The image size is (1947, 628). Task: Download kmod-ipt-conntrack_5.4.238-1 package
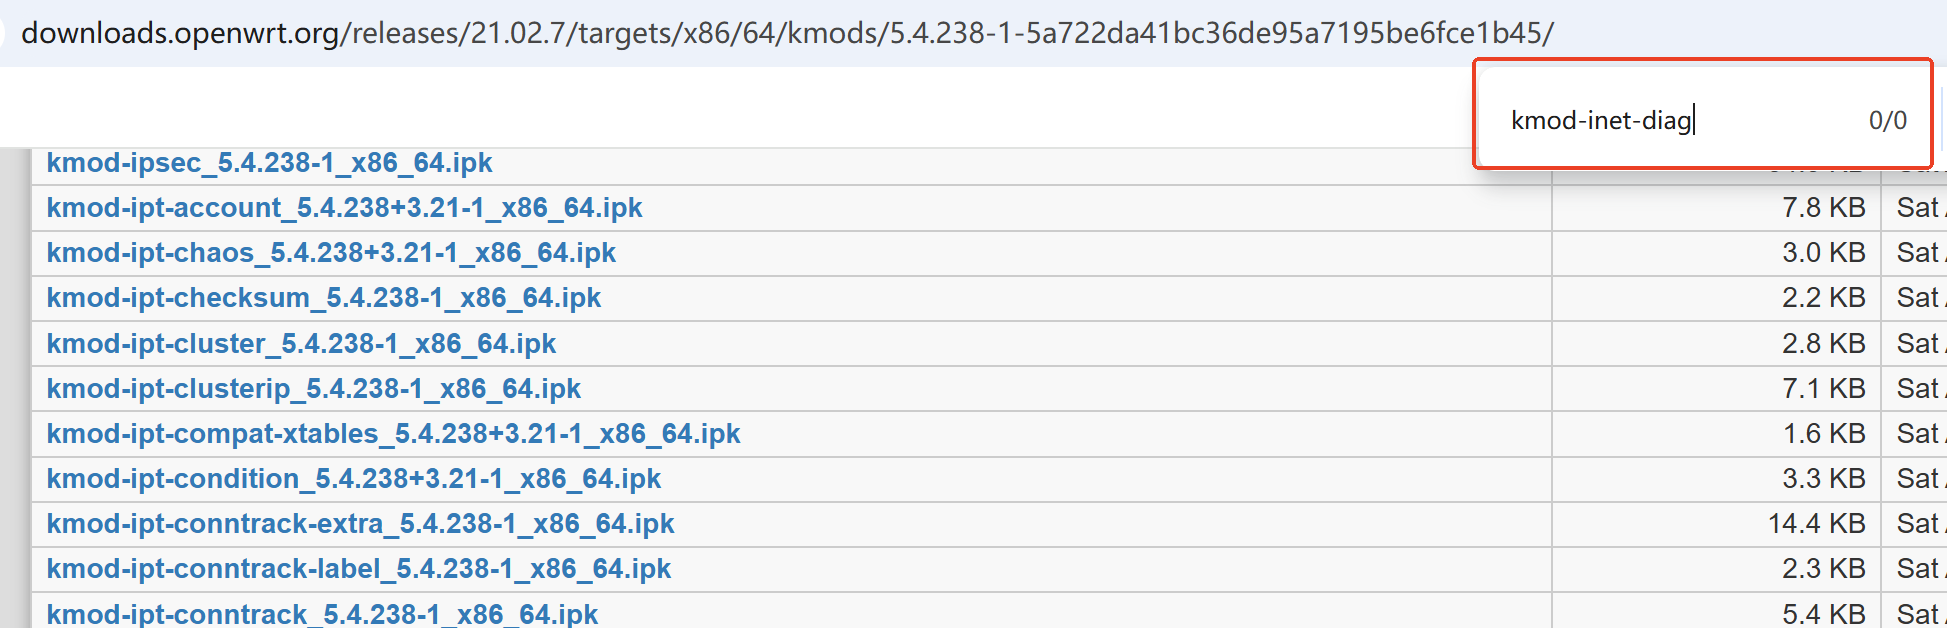pyautogui.click(x=322, y=613)
